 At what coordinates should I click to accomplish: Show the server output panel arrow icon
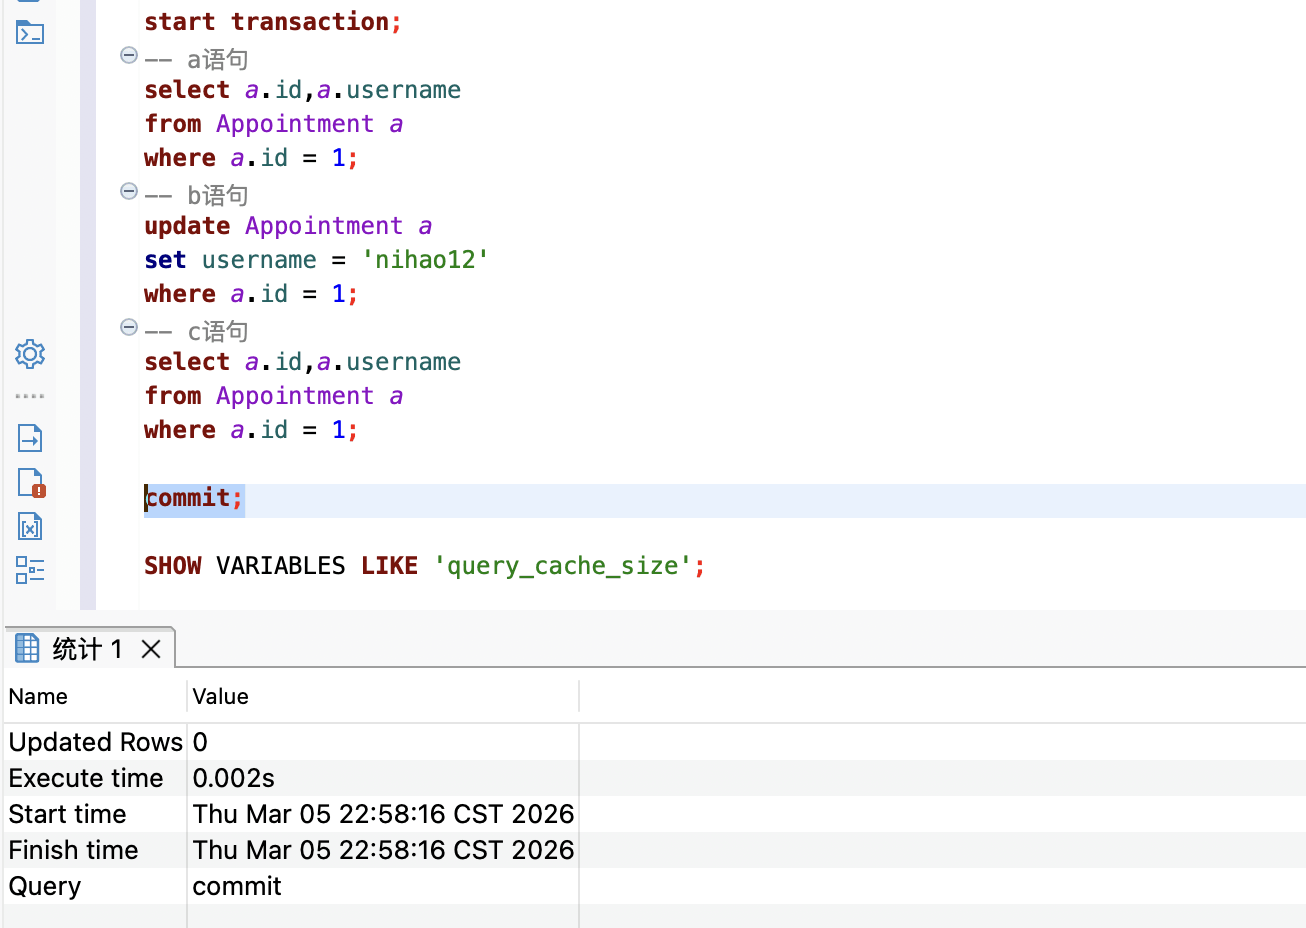[30, 438]
